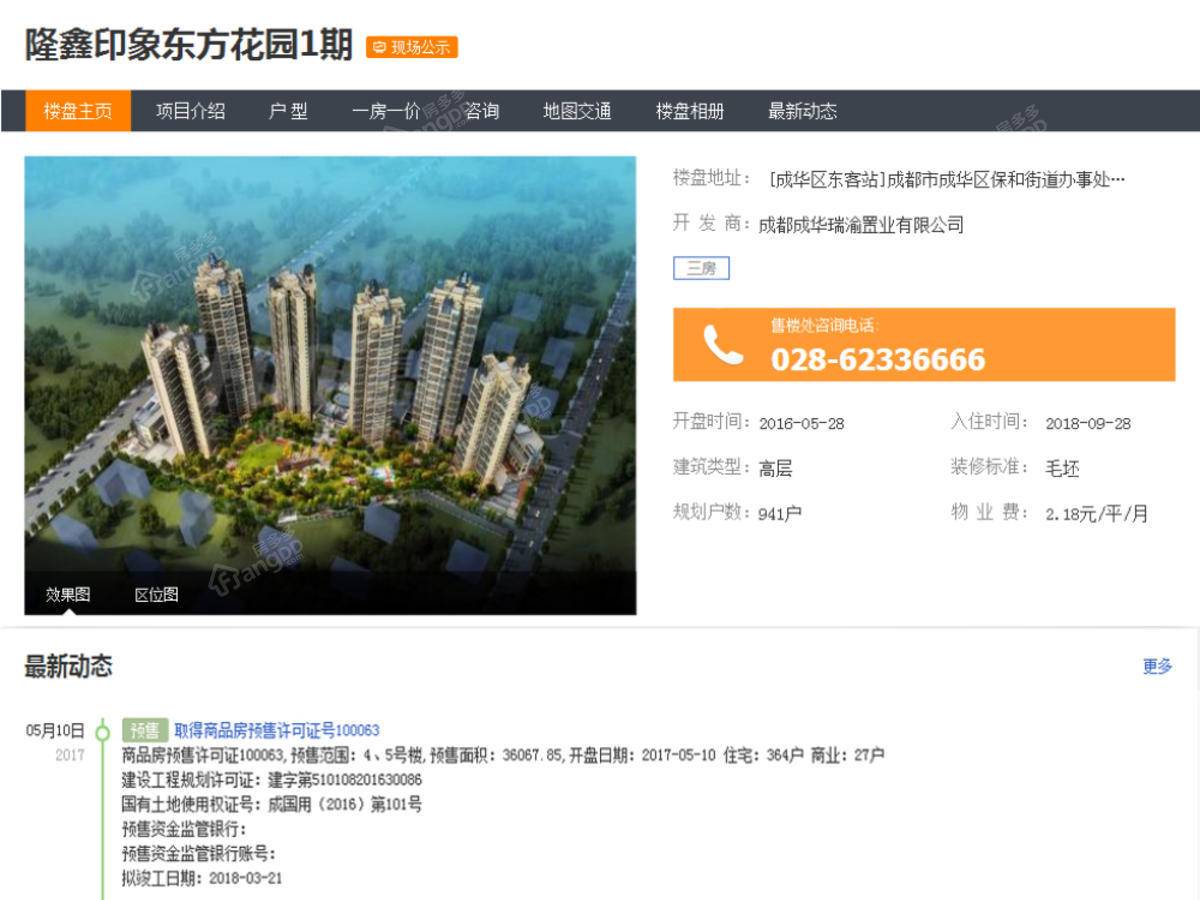Image resolution: width=1200 pixels, height=900 pixels.
Task: Switch image to 区位图
Action: pos(157,594)
